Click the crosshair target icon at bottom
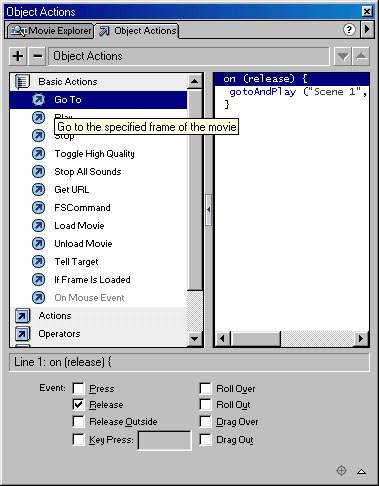This screenshot has height=486, width=379. [x=341, y=471]
